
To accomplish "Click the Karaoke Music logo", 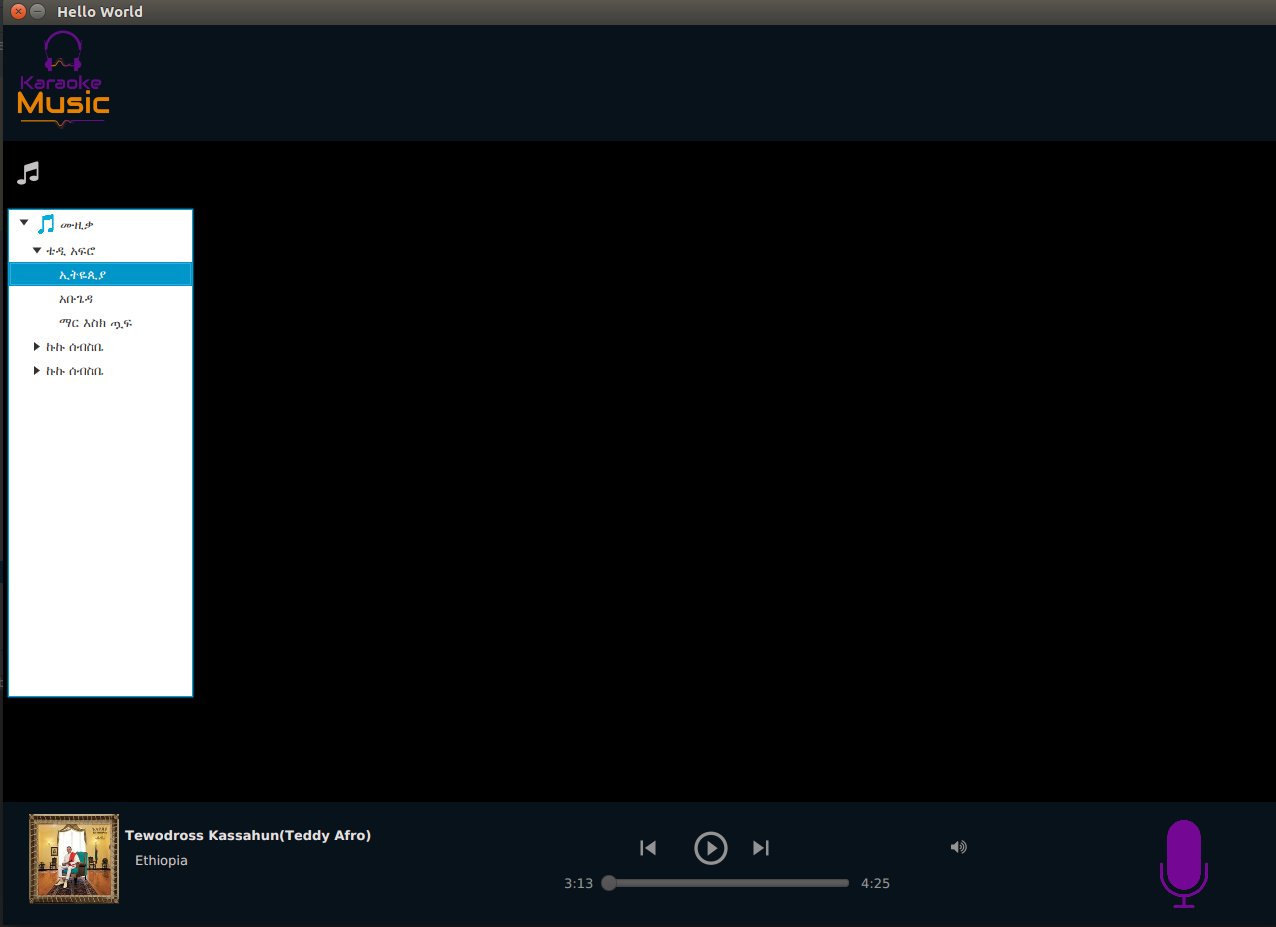I will click(x=63, y=80).
